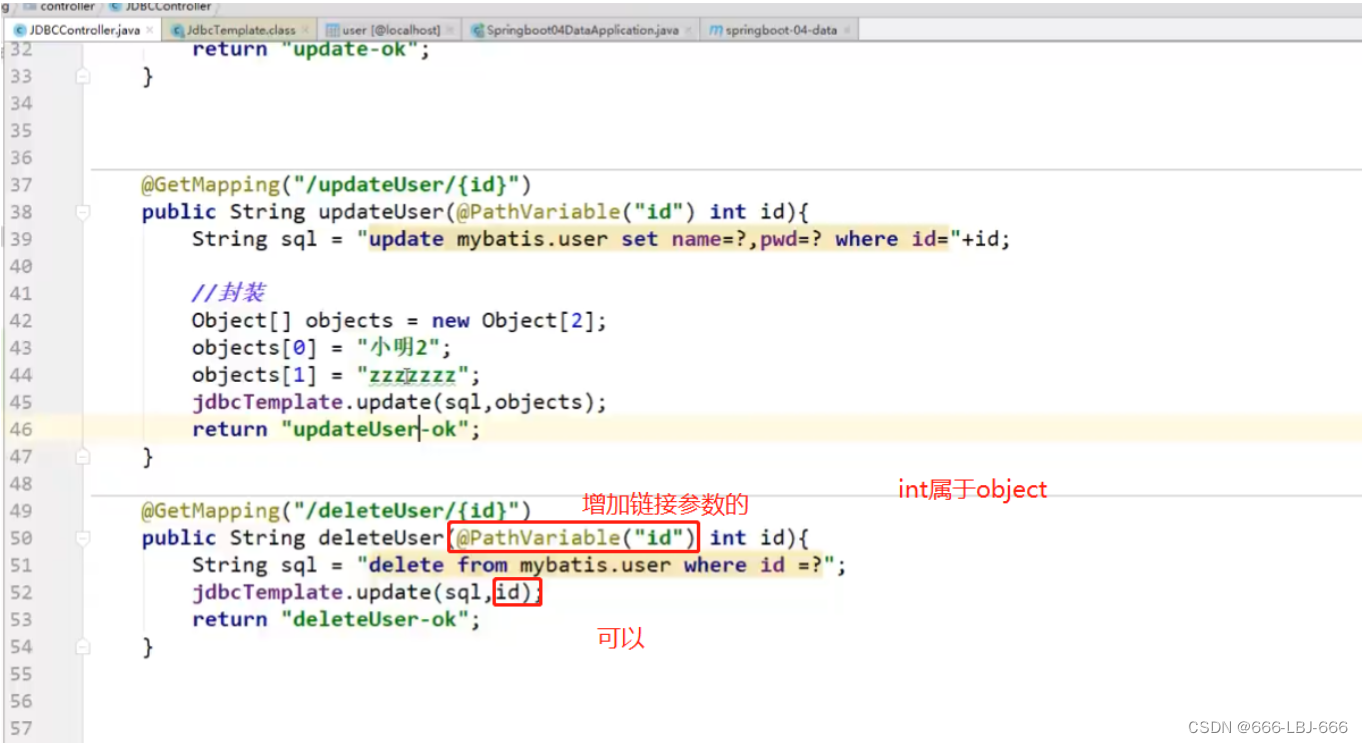
Task: Open the JdbcTemplate.class tab
Action: pyautogui.click(x=240, y=30)
